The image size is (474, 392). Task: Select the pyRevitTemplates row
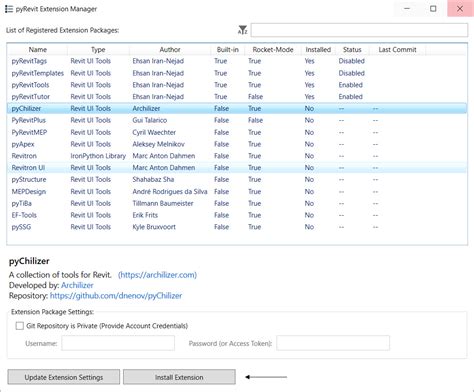(x=237, y=73)
